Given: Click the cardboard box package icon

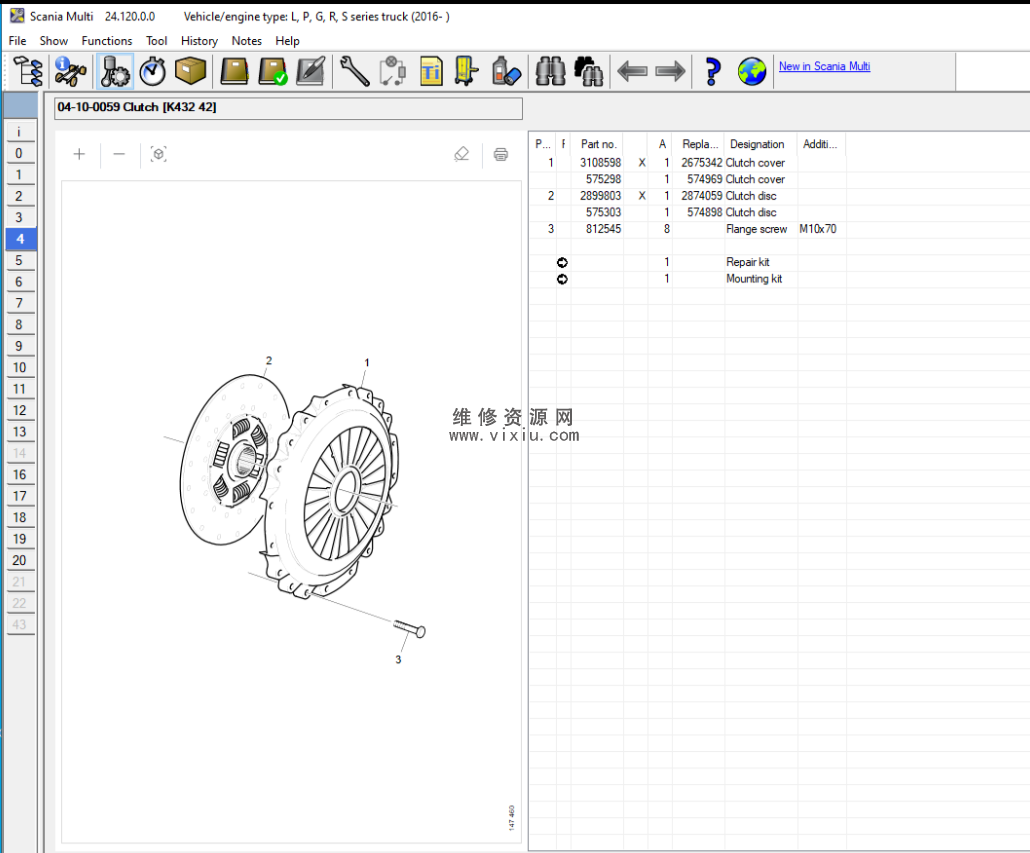Looking at the screenshot, I should (x=190, y=71).
